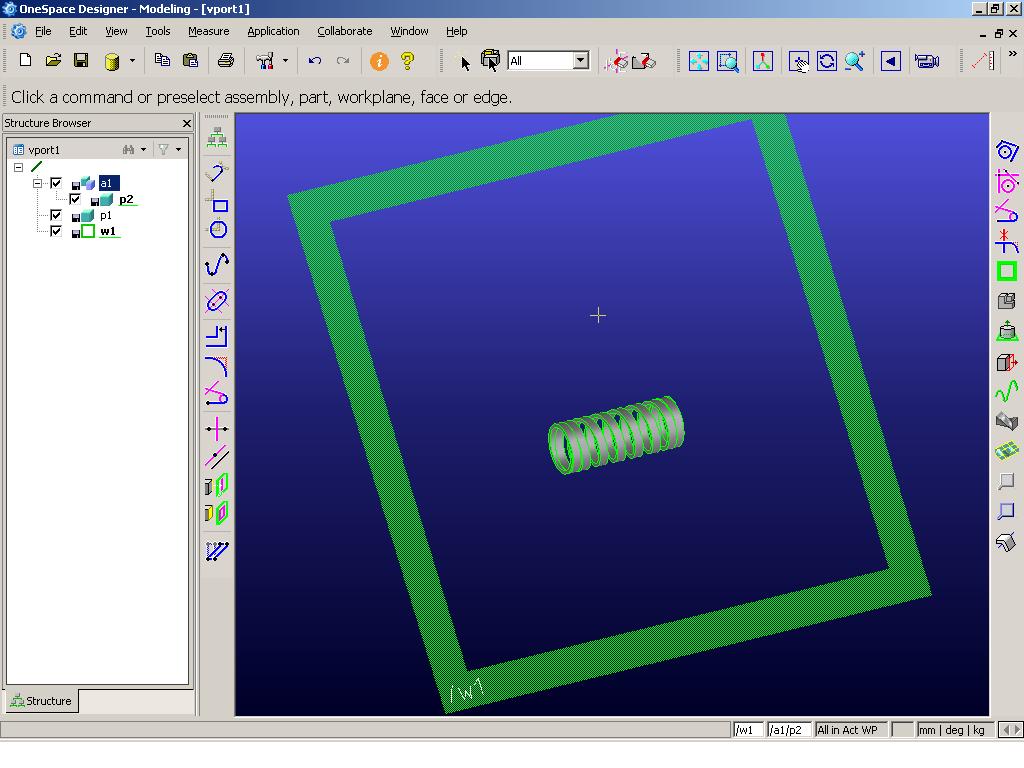
Task: Click the zoom-in magnifier with plus icon
Action: tap(855, 61)
